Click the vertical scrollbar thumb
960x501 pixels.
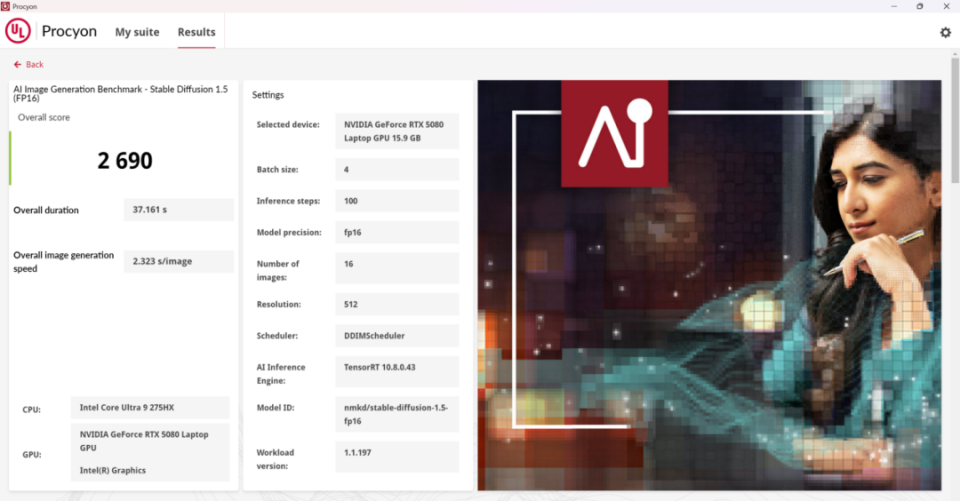(954, 121)
